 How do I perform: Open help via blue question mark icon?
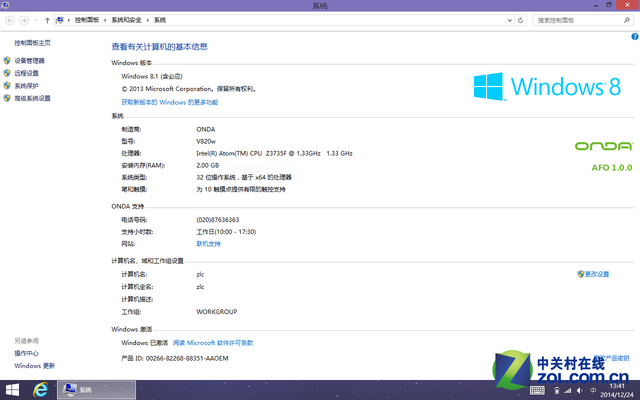(635, 36)
